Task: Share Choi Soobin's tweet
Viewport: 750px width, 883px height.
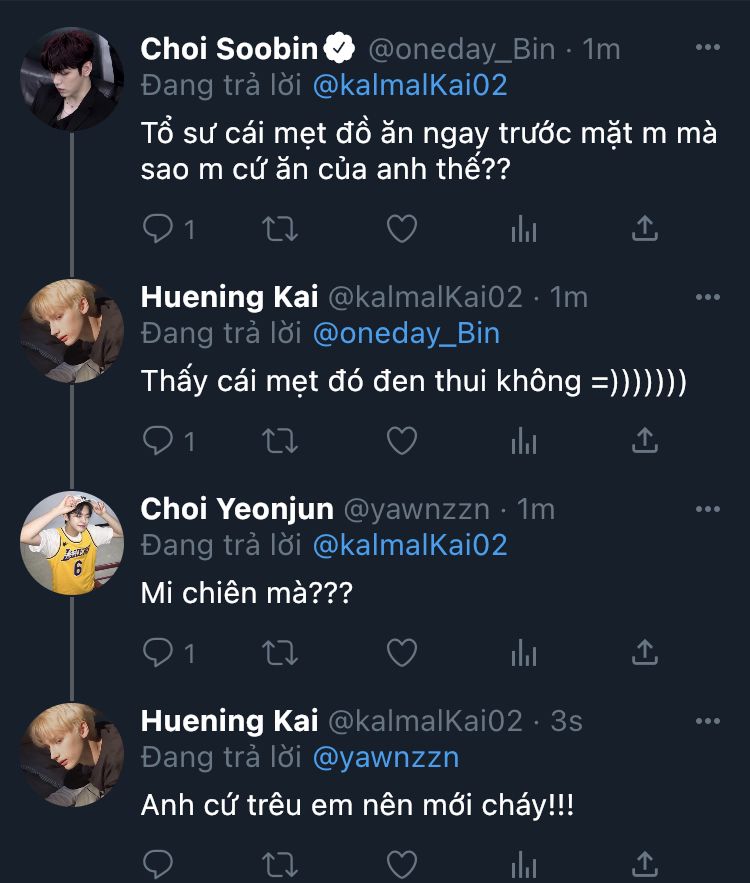Action: tap(645, 229)
